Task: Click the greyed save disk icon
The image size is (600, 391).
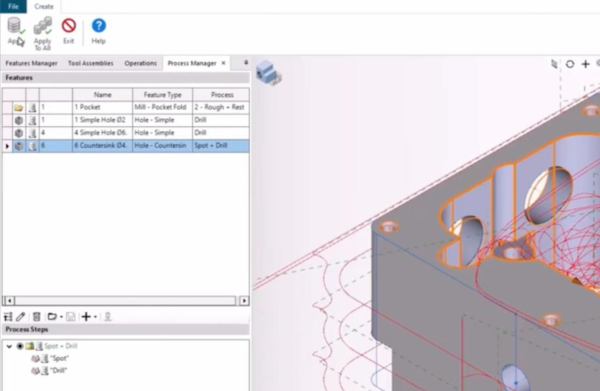Action: pos(70,317)
